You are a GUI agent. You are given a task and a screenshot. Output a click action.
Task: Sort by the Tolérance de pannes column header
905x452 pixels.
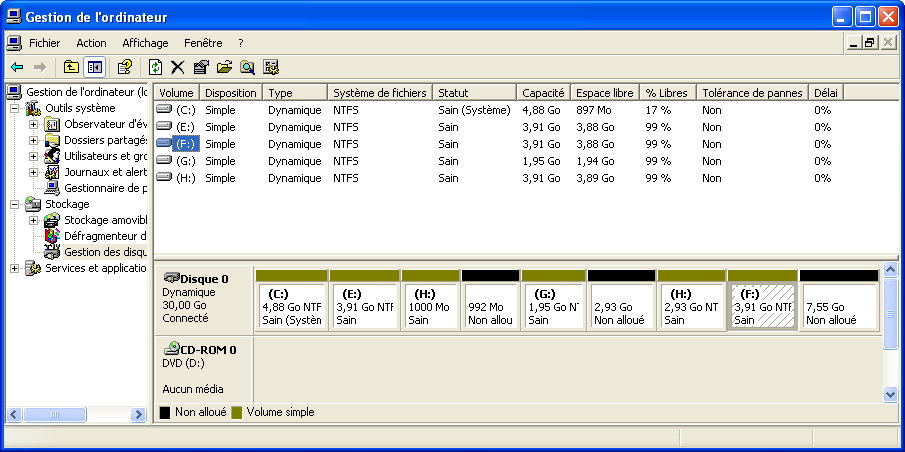tap(752, 93)
